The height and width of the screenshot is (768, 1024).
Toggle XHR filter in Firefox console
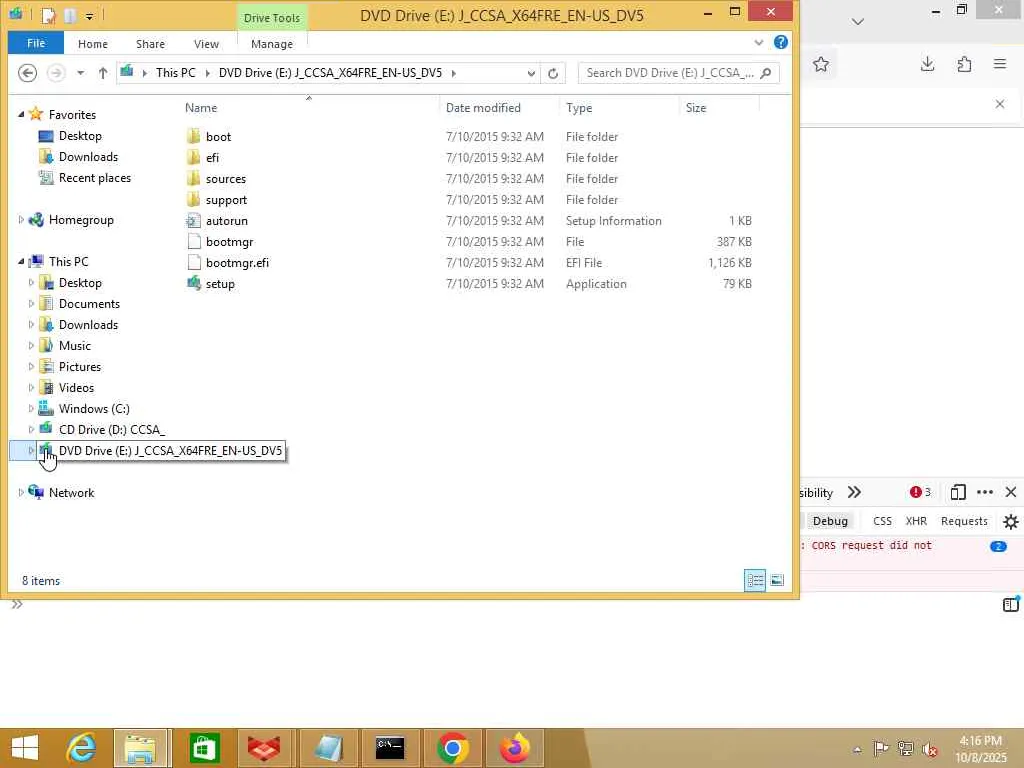point(916,521)
